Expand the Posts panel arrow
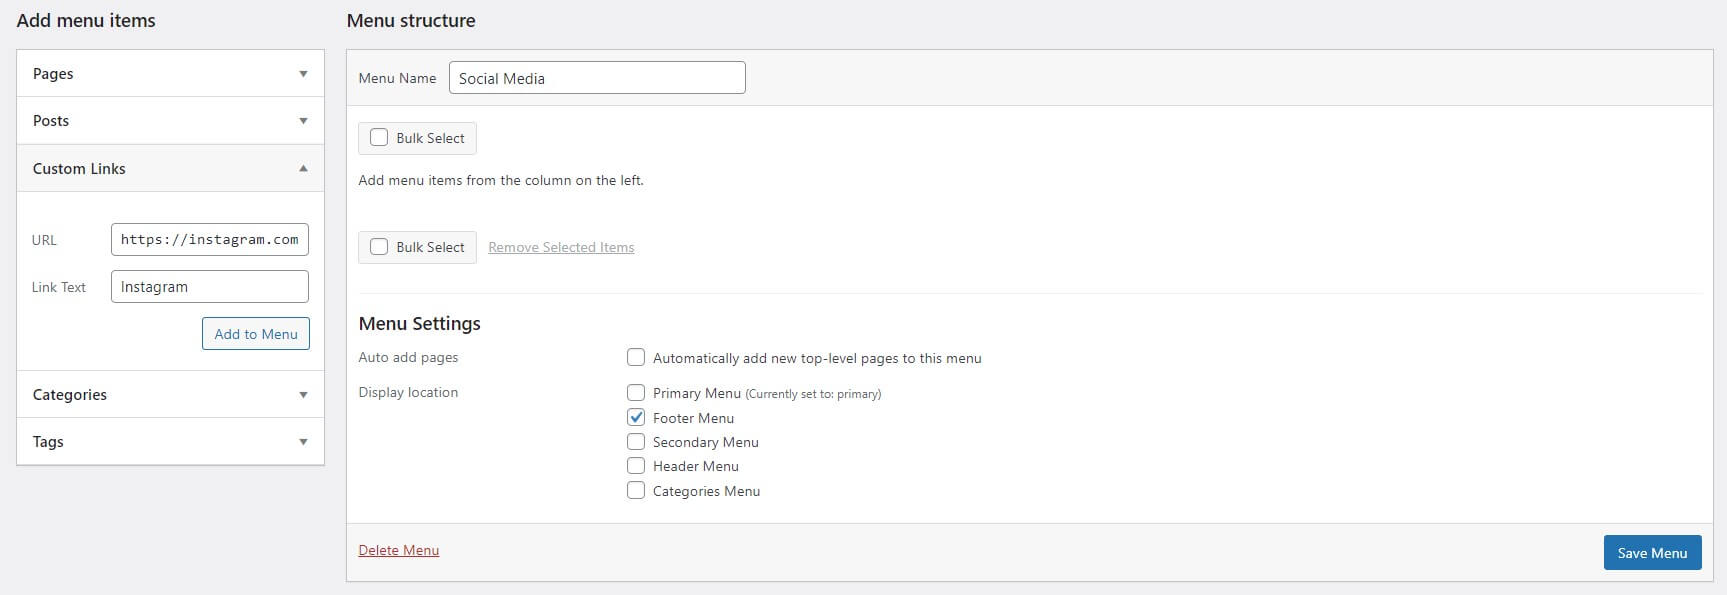Image resolution: width=1727 pixels, height=595 pixels. pos(303,121)
